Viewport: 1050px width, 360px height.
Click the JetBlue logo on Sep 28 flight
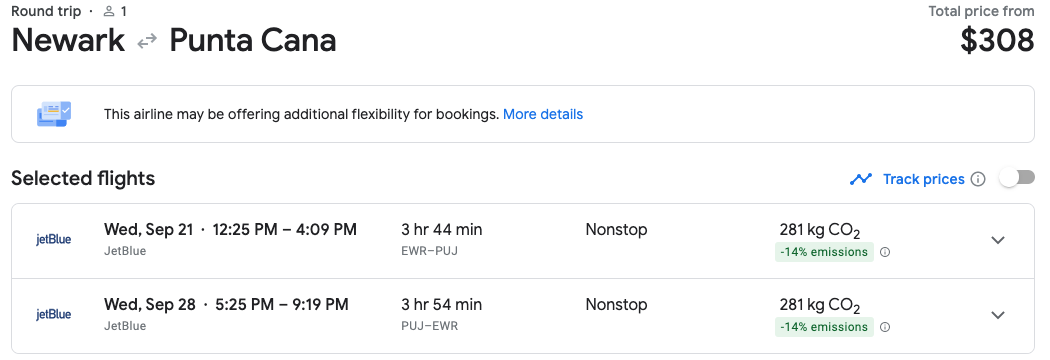point(54,314)
